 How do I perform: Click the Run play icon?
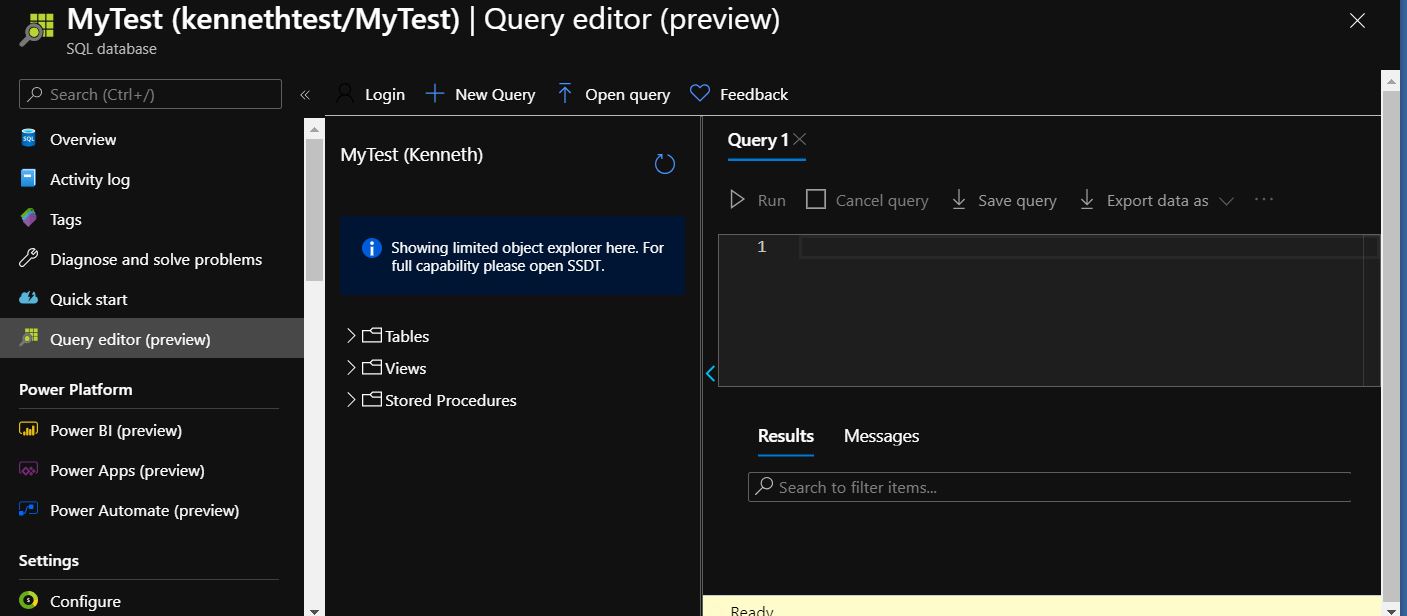click(x=738, y=200)
